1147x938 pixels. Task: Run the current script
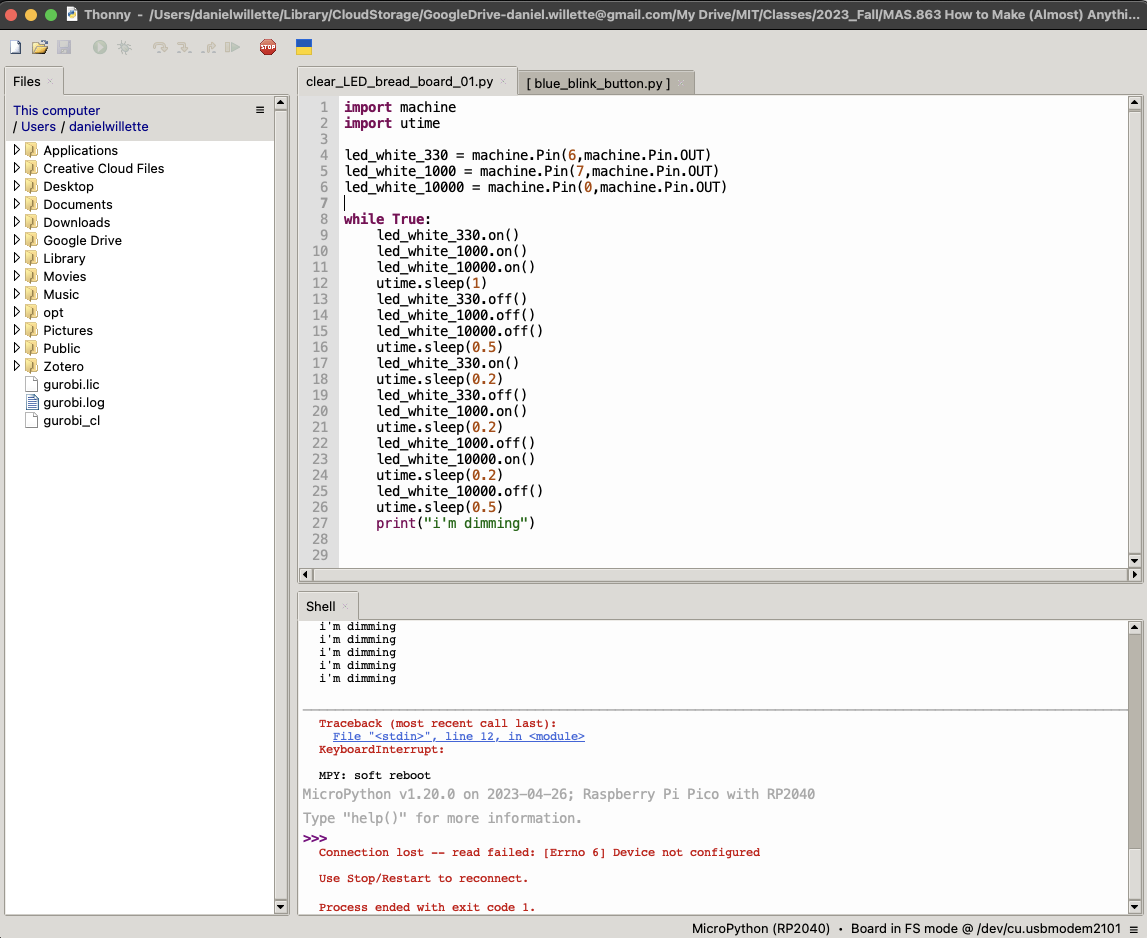(100, 47)
